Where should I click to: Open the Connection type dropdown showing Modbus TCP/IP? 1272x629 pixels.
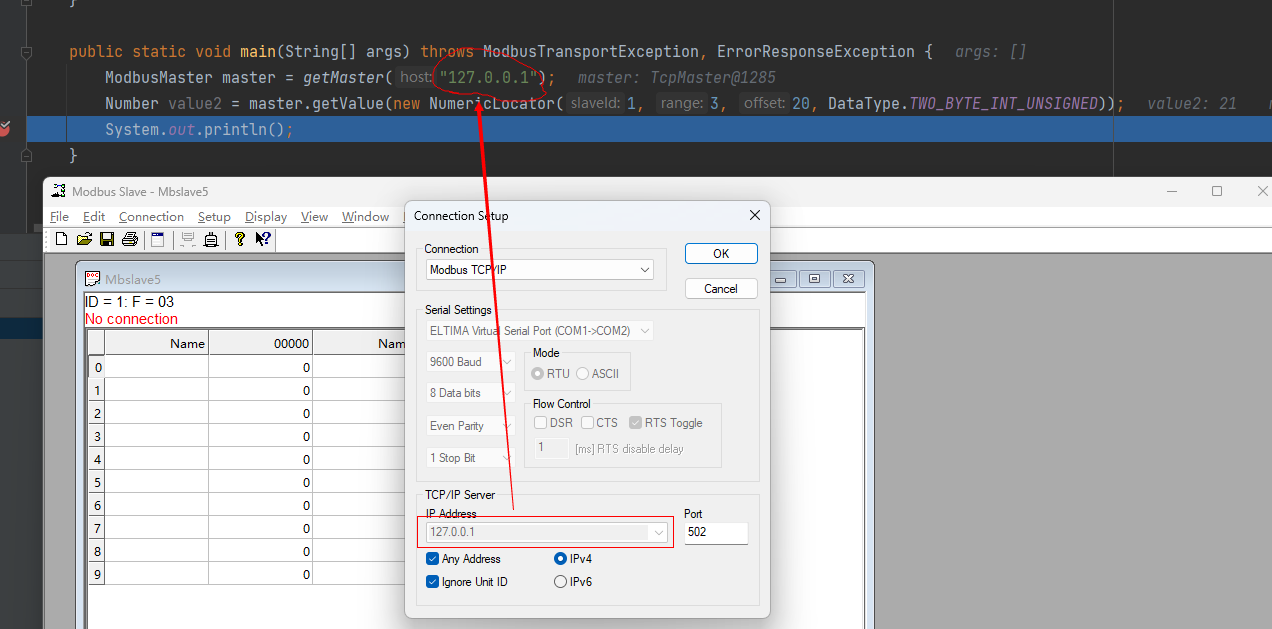click(x=540, y=270)
